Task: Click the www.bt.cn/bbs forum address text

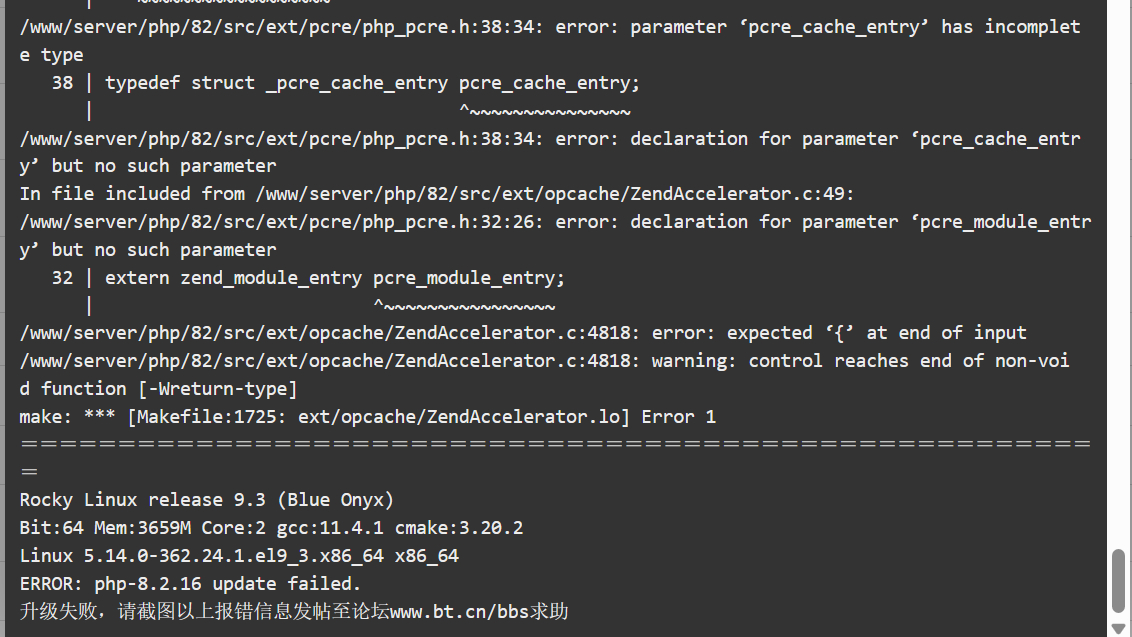Action: (x=459, y=612)
